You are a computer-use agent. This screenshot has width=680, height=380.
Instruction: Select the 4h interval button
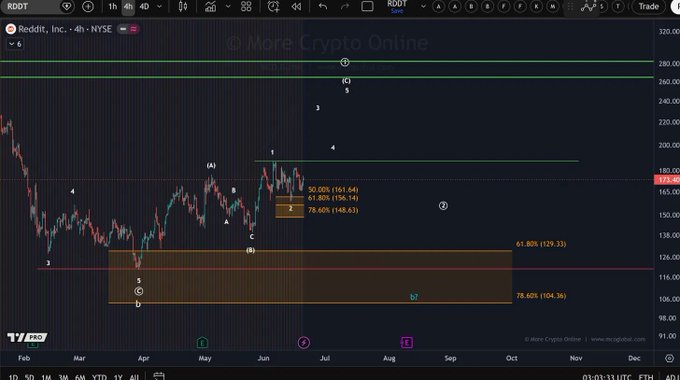coord(128,7)
